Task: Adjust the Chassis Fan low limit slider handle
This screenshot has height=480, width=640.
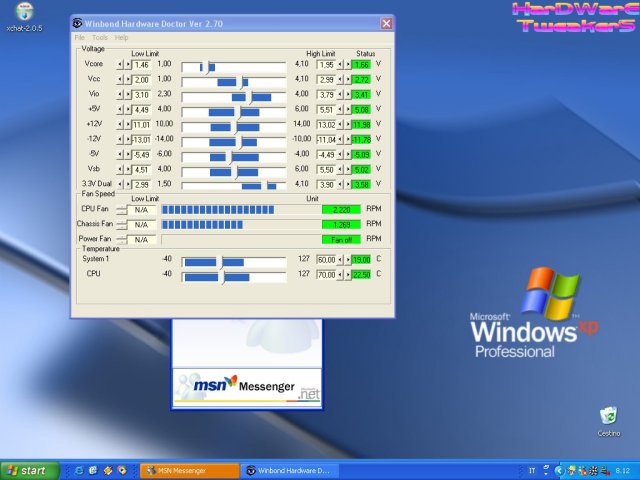Action: pyautogui.click(x=121, y=225)
